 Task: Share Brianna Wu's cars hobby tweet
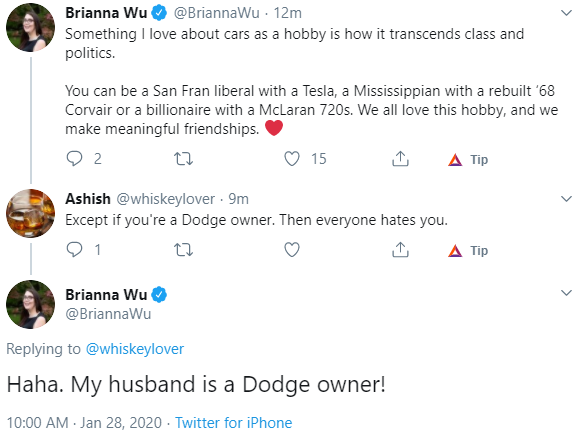400,159
